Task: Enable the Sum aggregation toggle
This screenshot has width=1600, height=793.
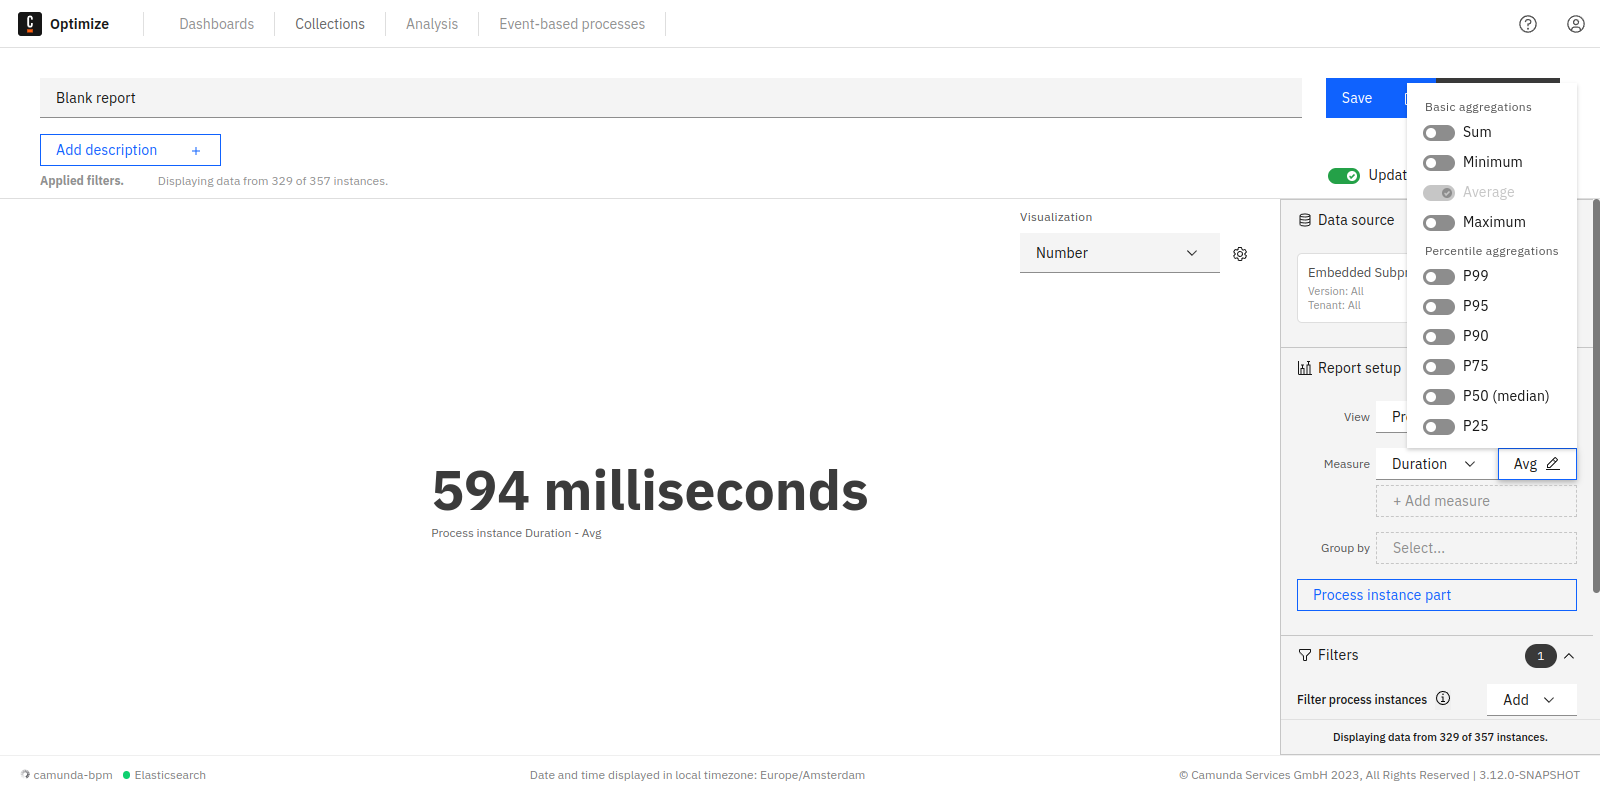Action: tap(1439, 133)
